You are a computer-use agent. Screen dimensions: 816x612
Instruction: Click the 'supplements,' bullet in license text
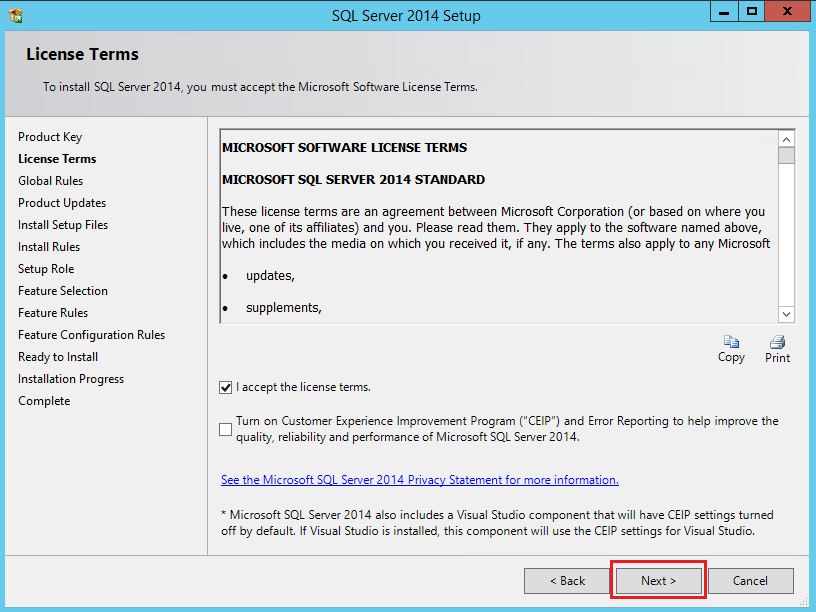284,308
